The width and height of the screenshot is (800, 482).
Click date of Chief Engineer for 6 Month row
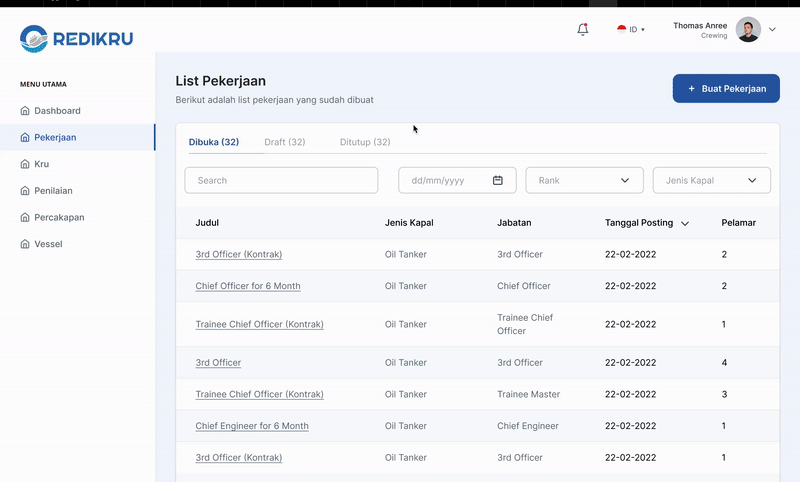click(630, 425)
